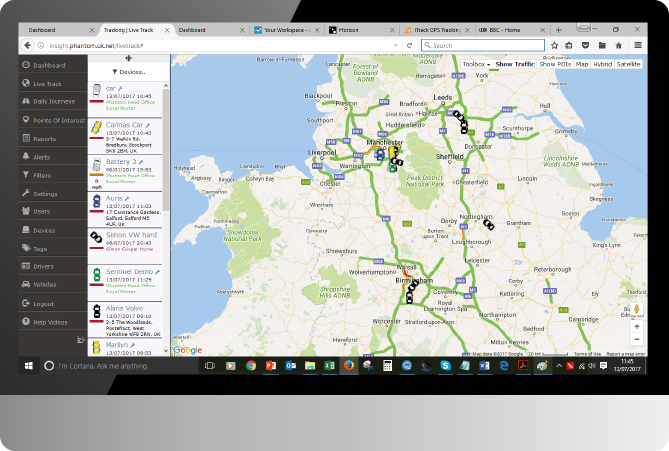Click the device list scrollbar thumb

pyautogui.click(x=166, y=149)
